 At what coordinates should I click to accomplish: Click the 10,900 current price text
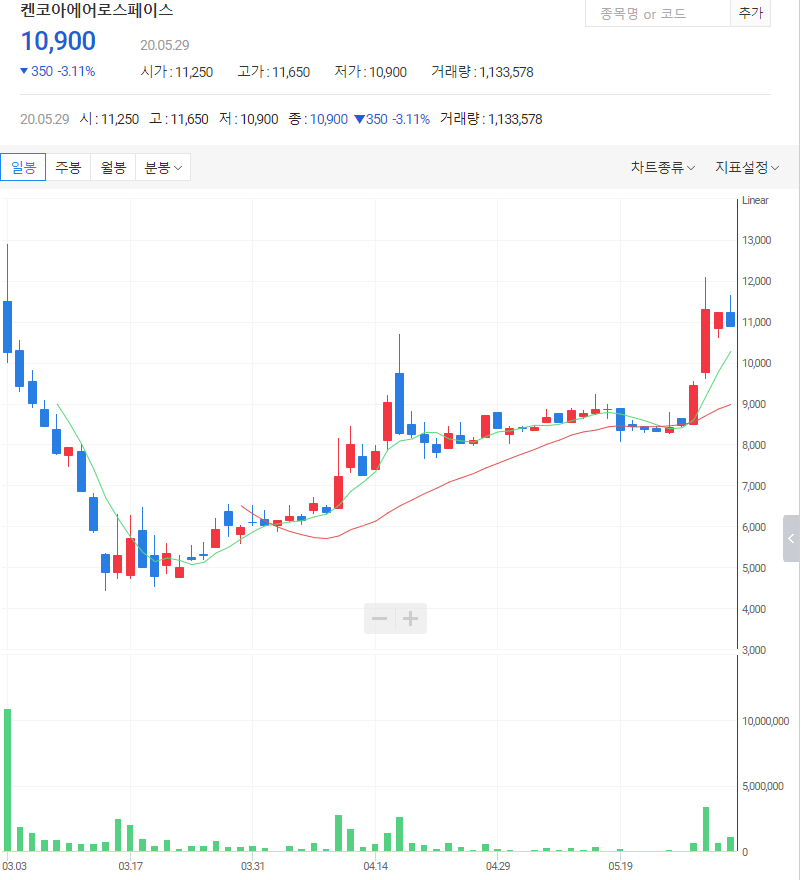click(58, 41)
